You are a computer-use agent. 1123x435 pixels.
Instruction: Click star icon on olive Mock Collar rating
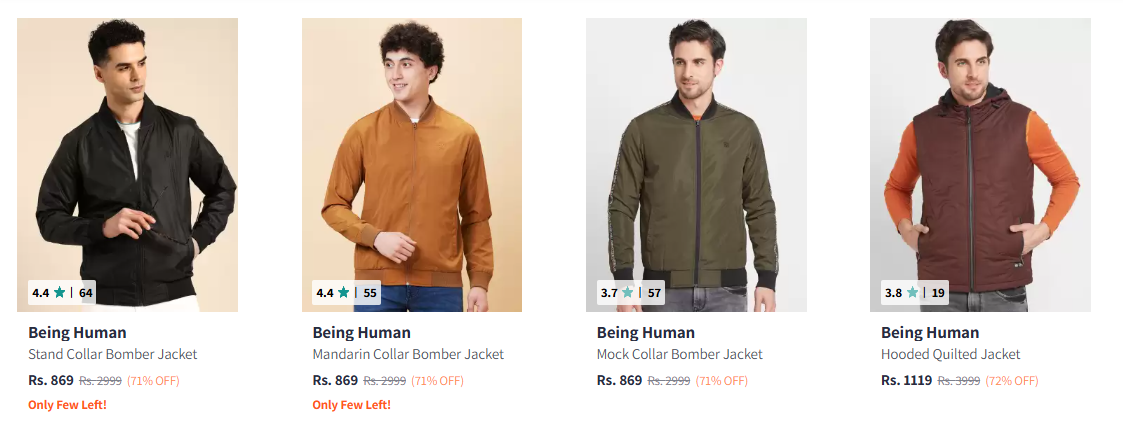click(x=628, y=293)
